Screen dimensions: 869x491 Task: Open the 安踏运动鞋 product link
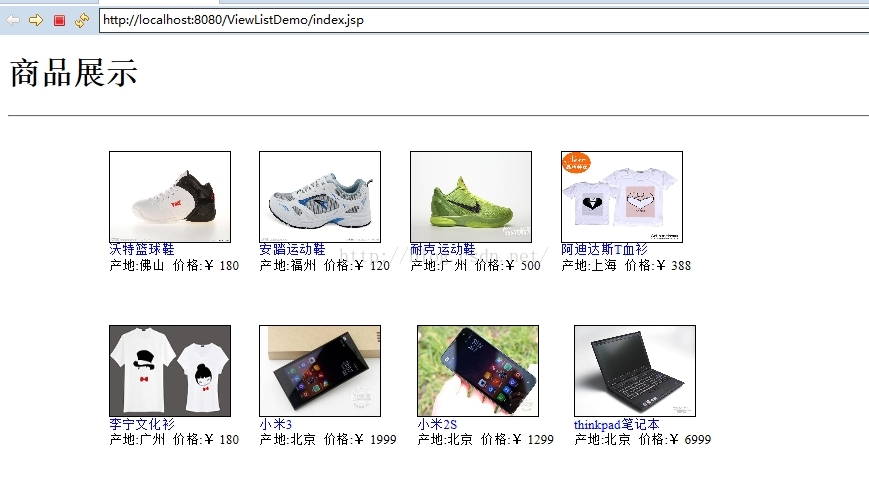point(292,250)
